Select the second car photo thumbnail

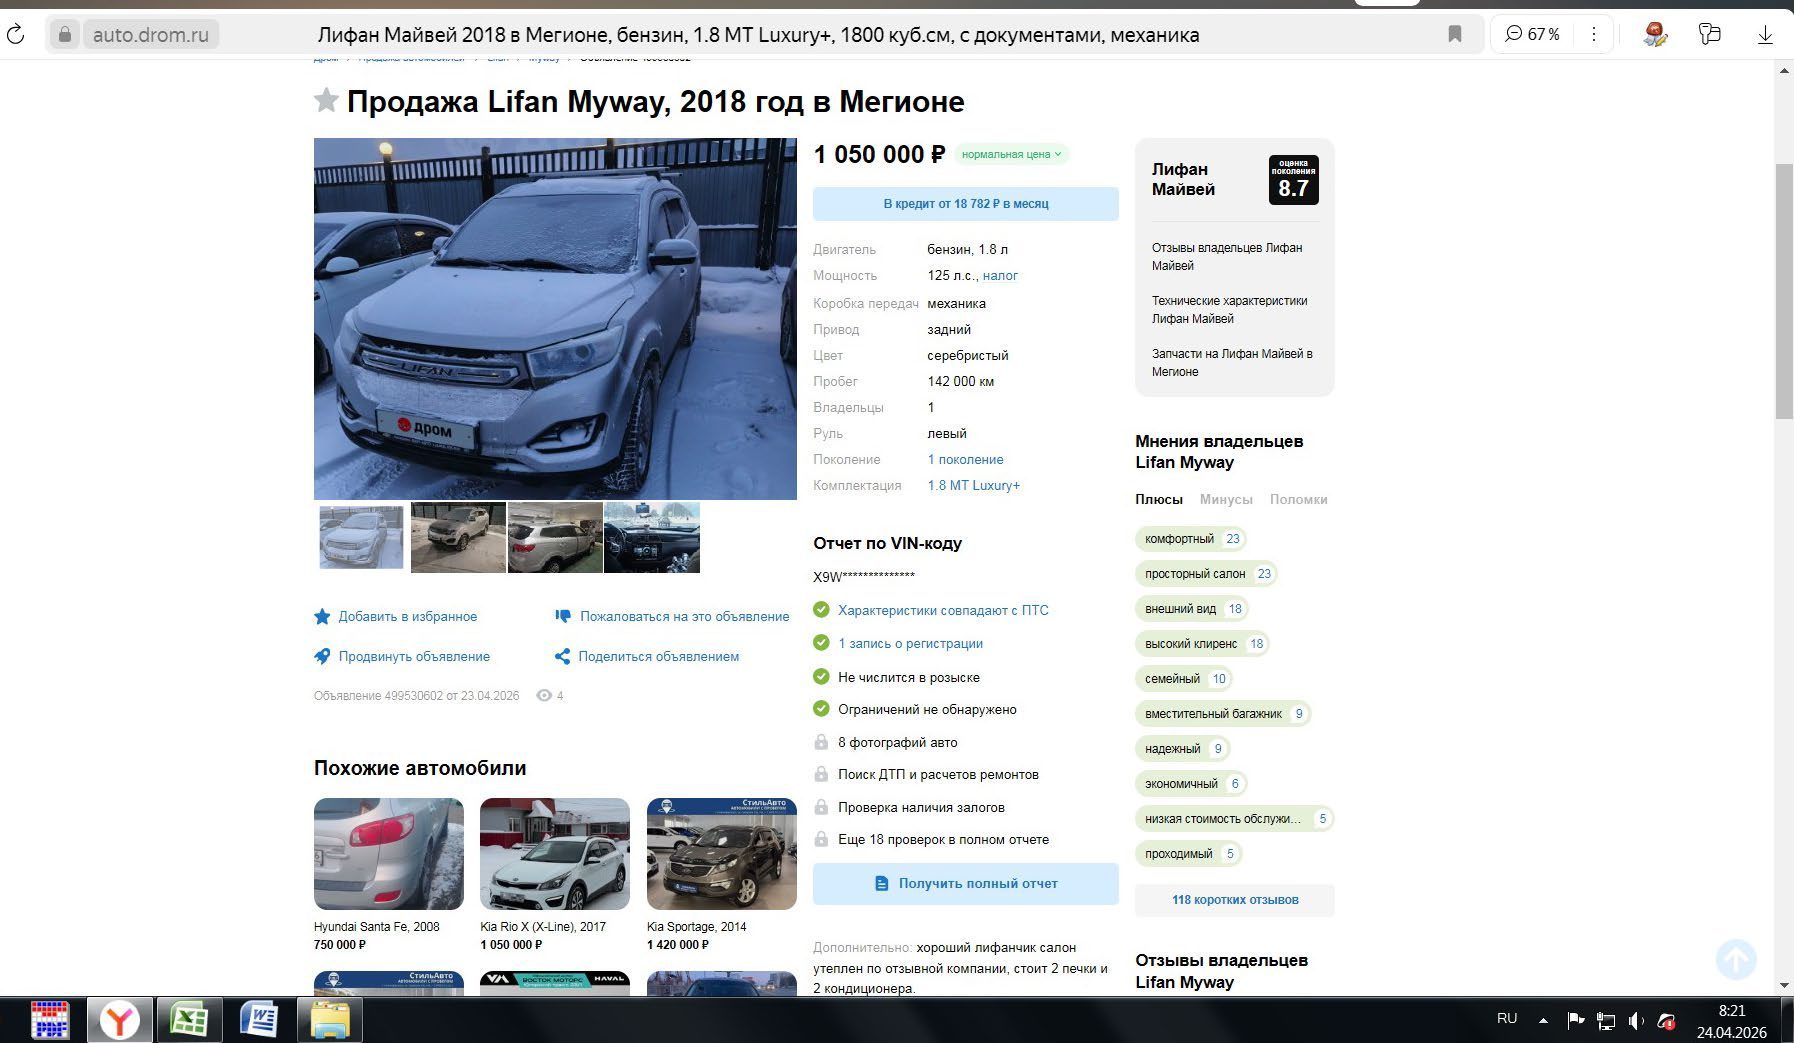(458, 538)
